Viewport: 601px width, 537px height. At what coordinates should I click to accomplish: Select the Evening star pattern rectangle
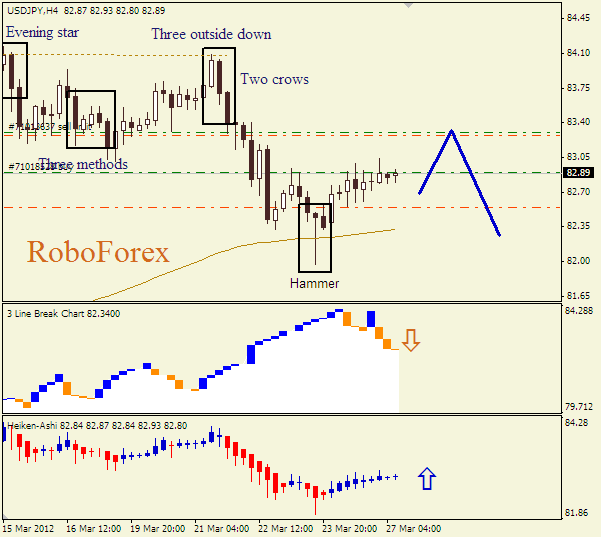(x=13, y=70)
